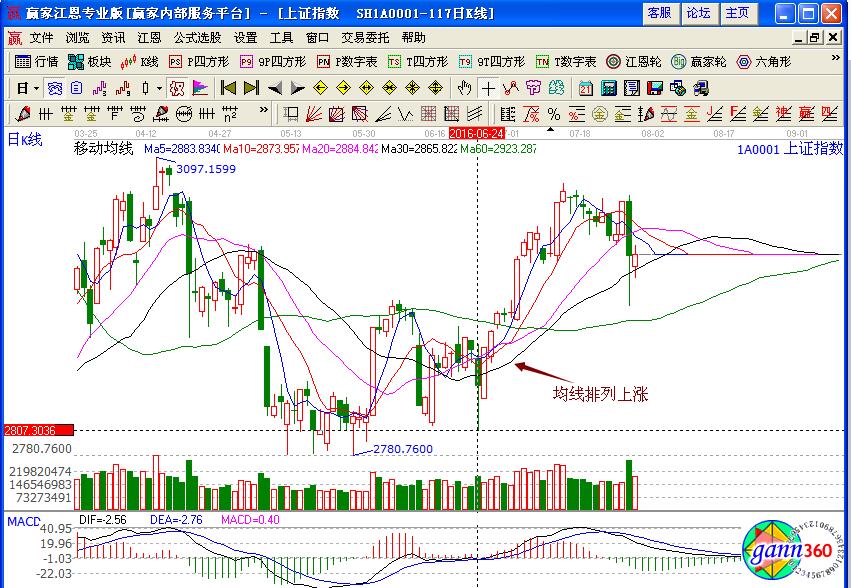The image size is (851, 588).
Task: Click the 论坛 forum button
Action: pos(698,13)
